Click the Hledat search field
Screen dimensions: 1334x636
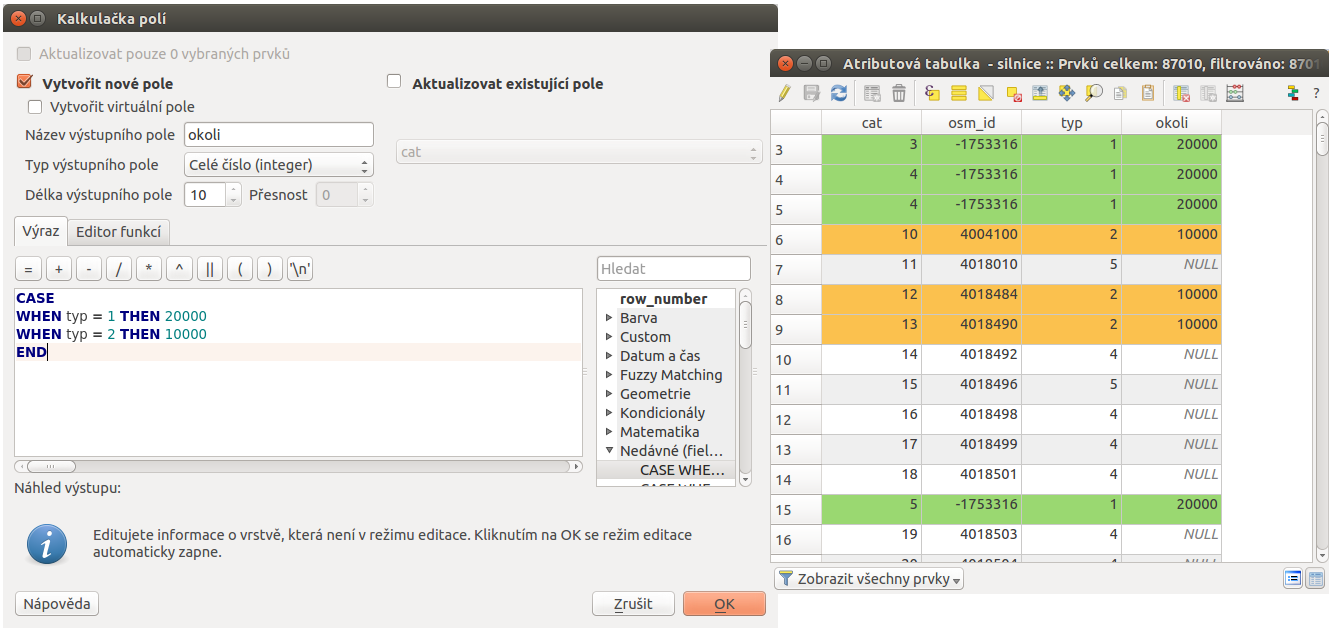click(673, 269)
